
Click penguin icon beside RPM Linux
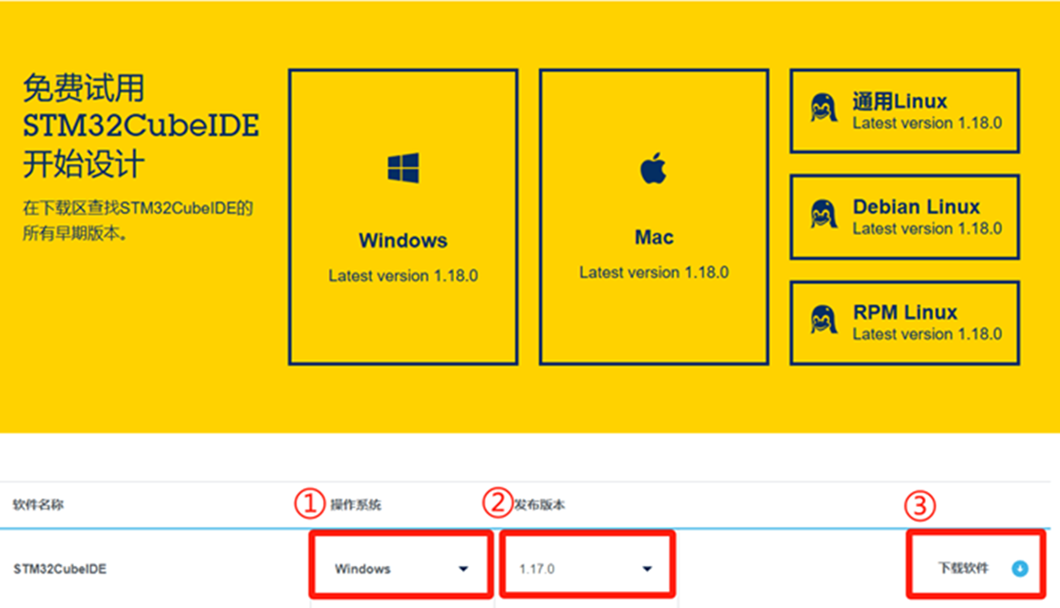tap(823, 319)
